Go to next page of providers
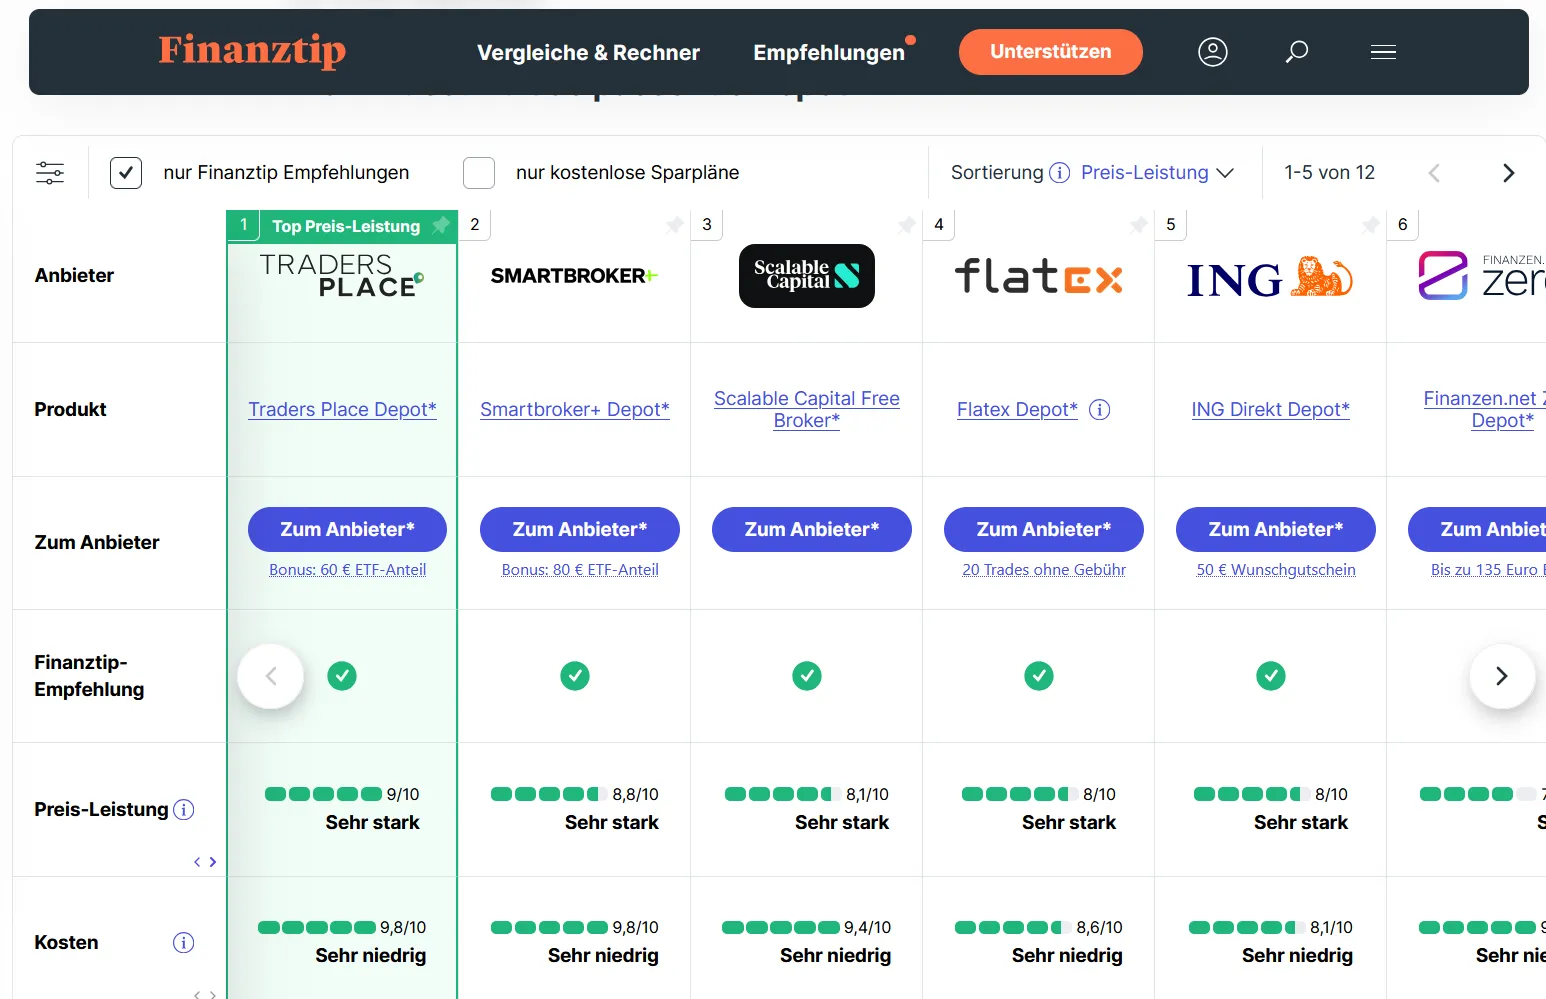The height and width of the screenshot is (999, 1546). click(1508, 173)
